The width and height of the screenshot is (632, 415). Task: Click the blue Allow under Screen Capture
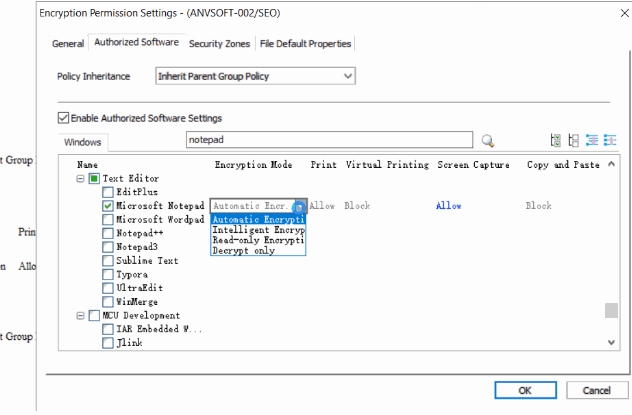tap(448, 206)
